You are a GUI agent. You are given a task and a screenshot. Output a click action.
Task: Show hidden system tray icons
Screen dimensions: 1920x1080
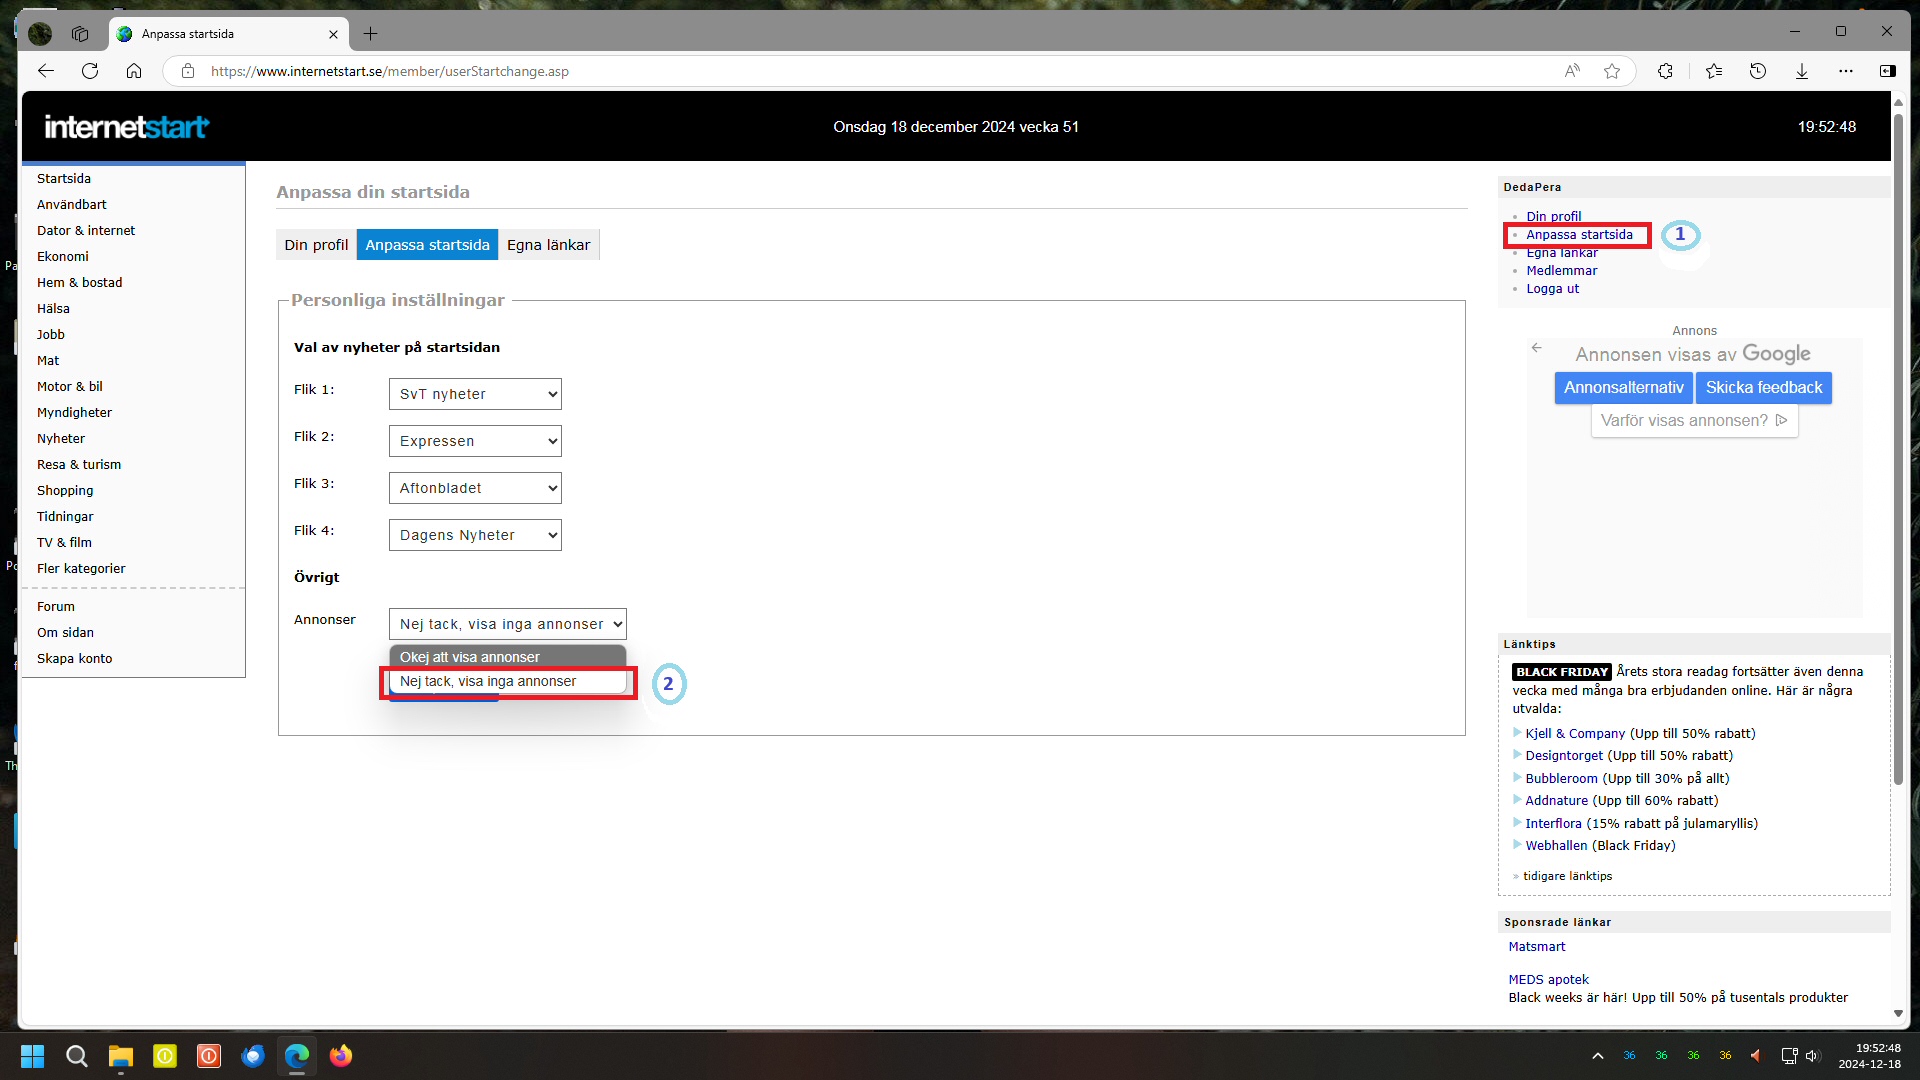(1598, 1056)
